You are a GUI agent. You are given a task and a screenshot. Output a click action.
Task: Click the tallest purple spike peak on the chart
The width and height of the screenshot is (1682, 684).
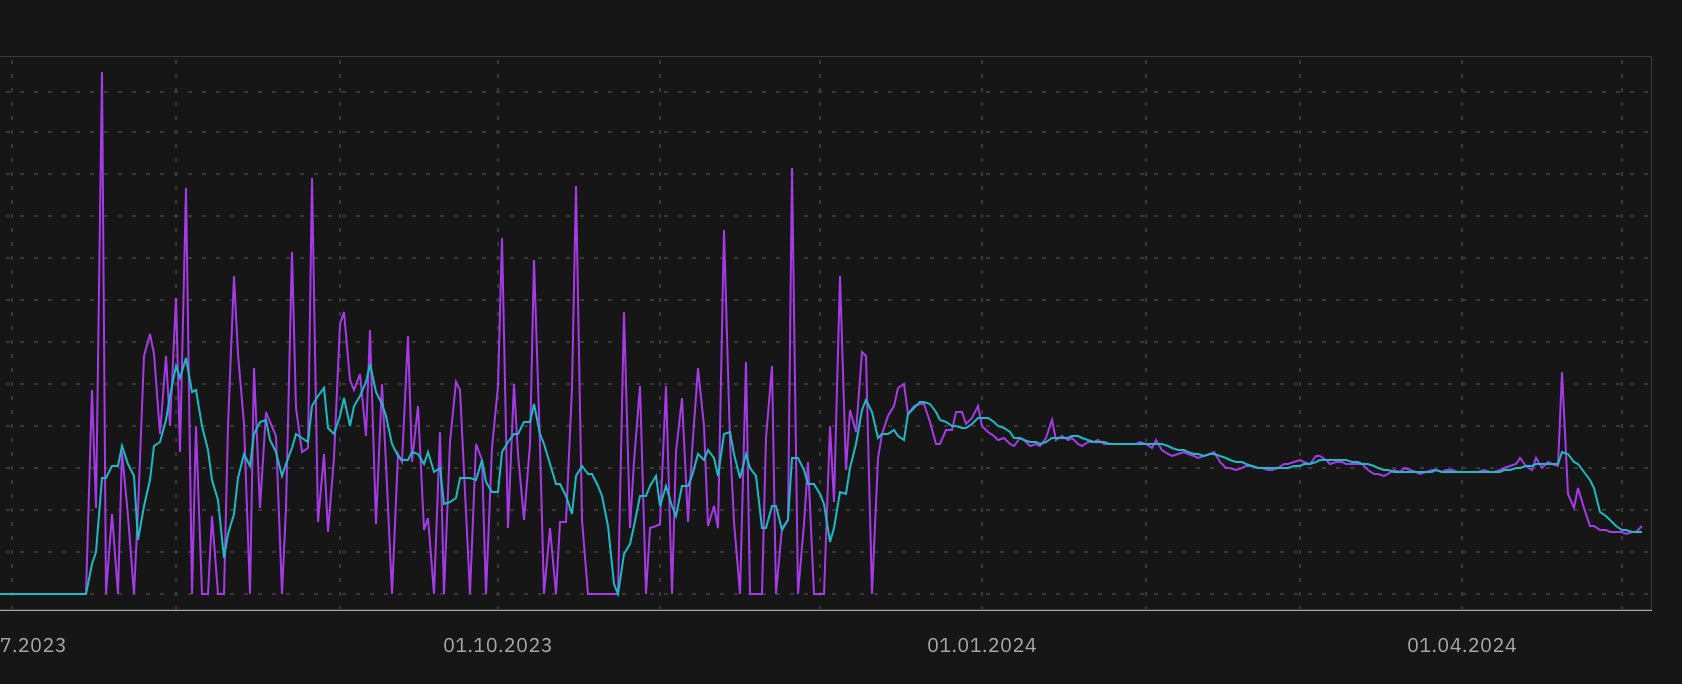pyautogui.click(x=102, y=73)
